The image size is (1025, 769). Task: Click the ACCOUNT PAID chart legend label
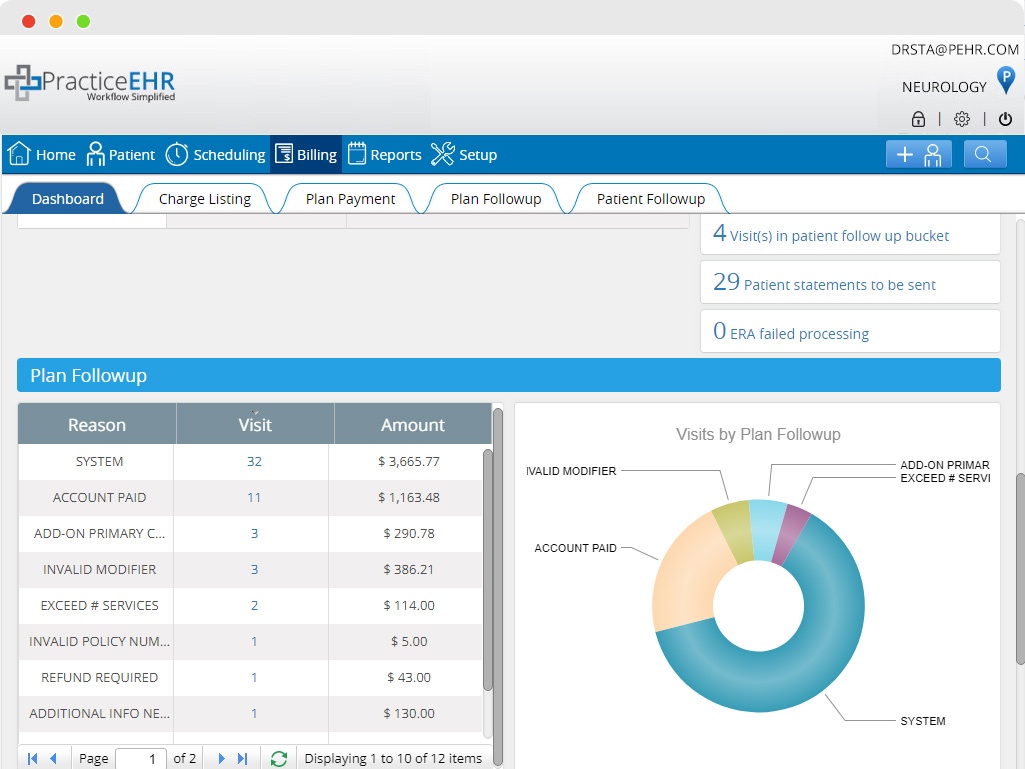click(x=575, y=548)
